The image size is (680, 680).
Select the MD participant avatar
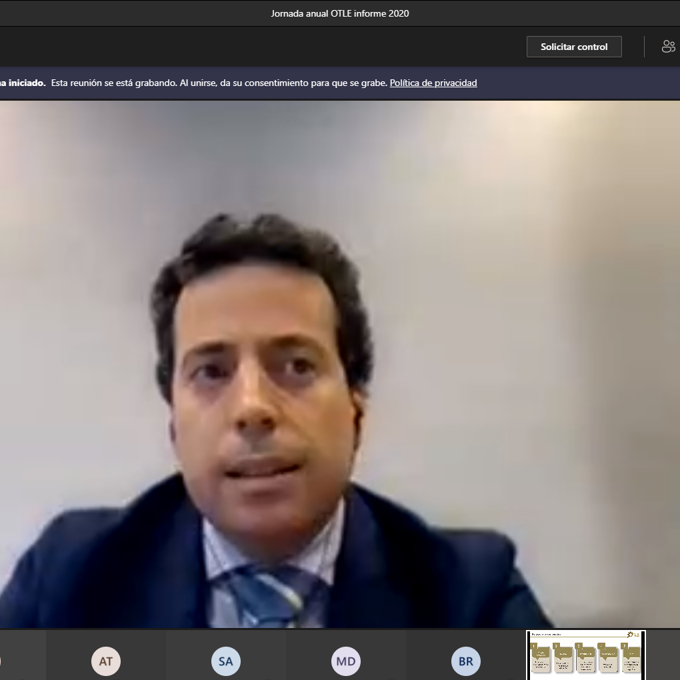[346, 661]
